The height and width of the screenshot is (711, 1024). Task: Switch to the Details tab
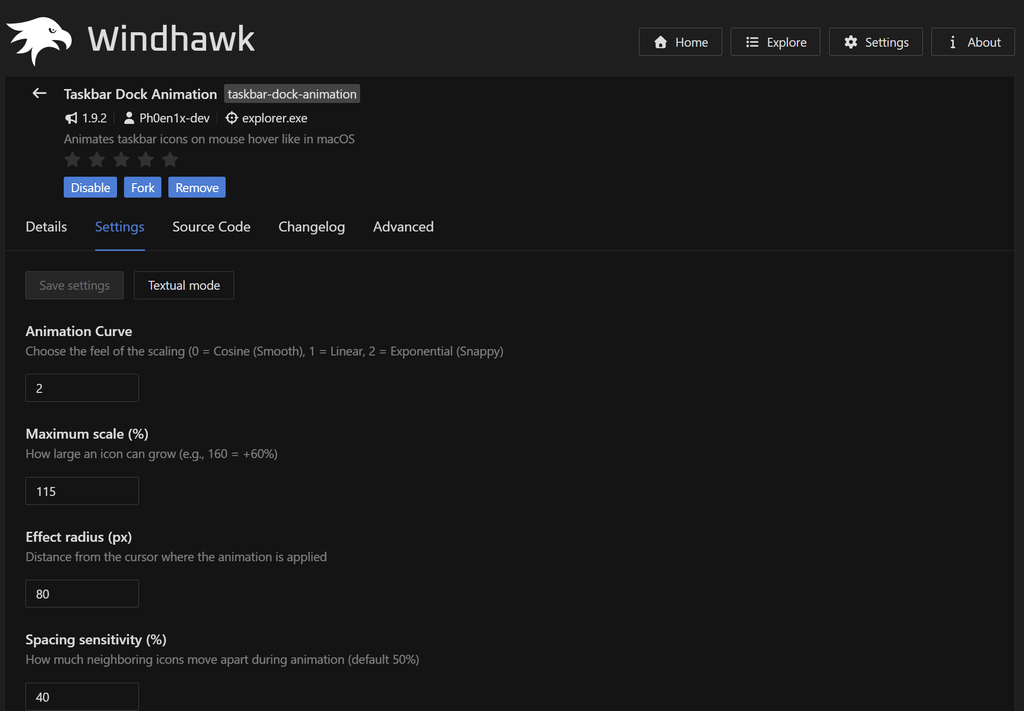46,227
